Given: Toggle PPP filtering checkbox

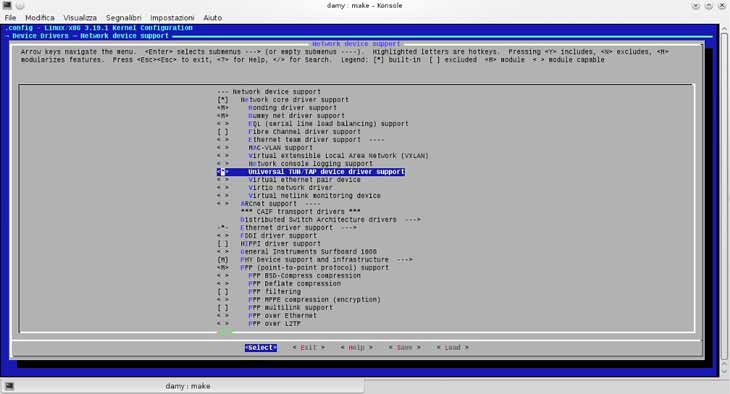Looking at the screenshot, I should pyautogui.click(x=223, y=292).
